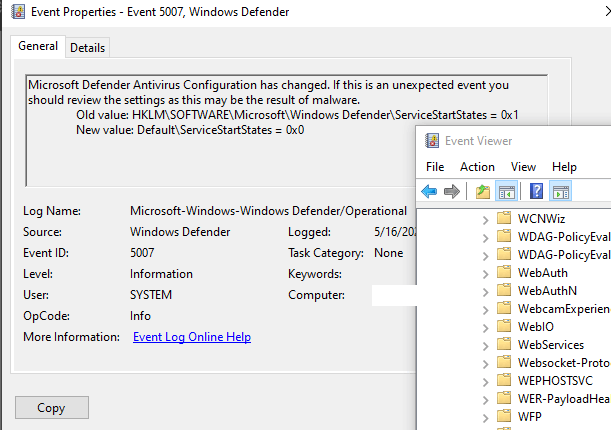Click the blue Help question mark icon
This screenshot has height=430, width=611.
(x=537, y=191)
